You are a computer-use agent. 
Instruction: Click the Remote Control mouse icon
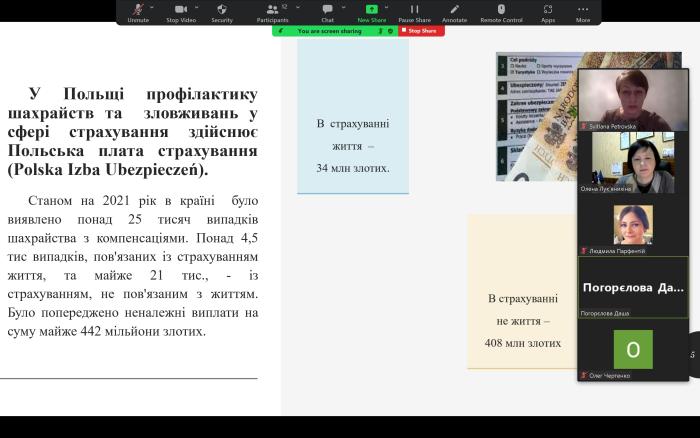tap(501, 9)
